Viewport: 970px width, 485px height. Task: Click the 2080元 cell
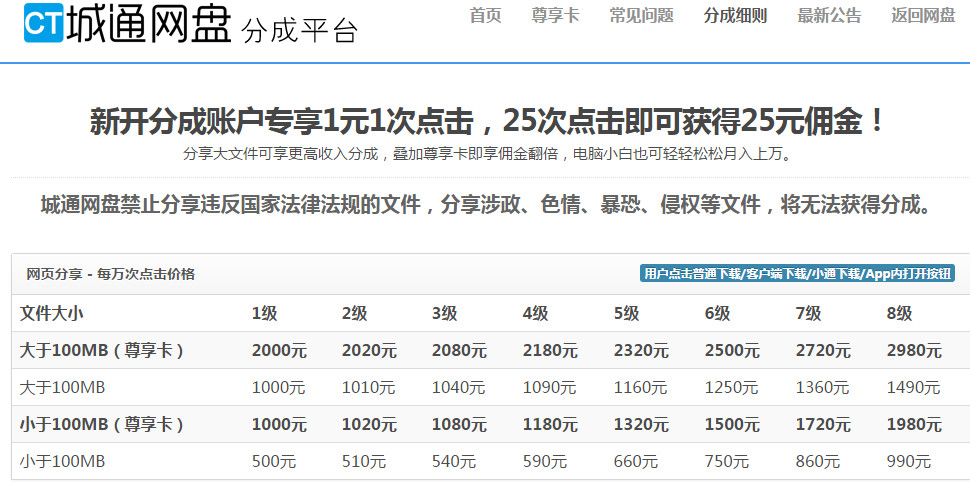(x=460, y=351)
